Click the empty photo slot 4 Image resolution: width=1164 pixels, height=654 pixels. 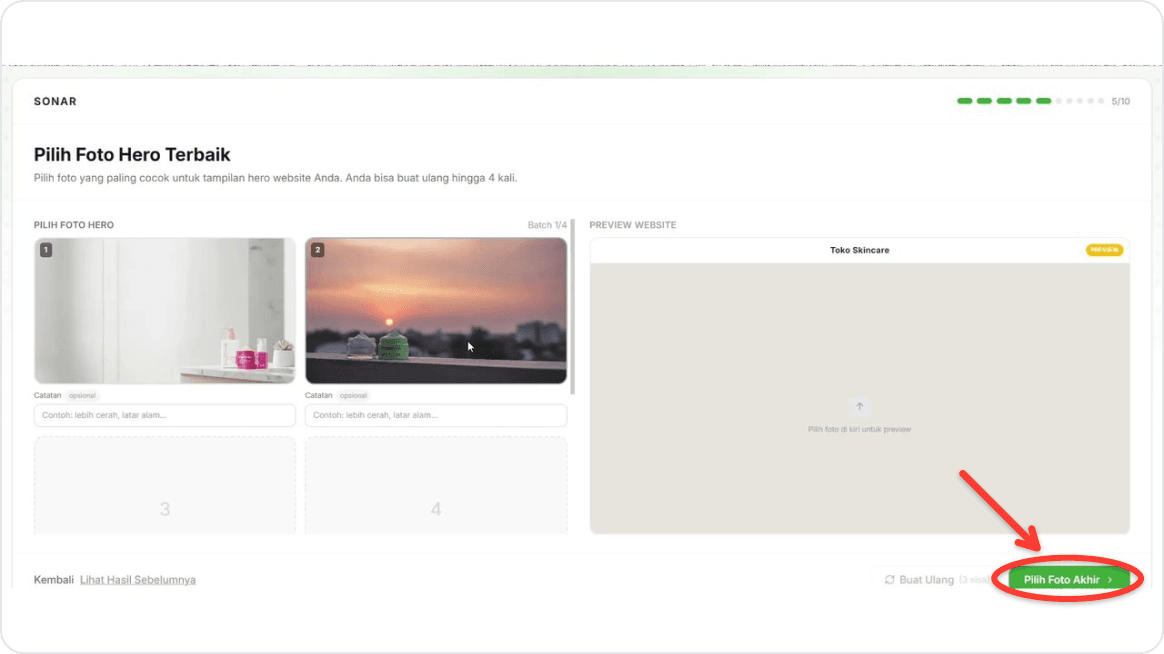(x=436, y=485)
